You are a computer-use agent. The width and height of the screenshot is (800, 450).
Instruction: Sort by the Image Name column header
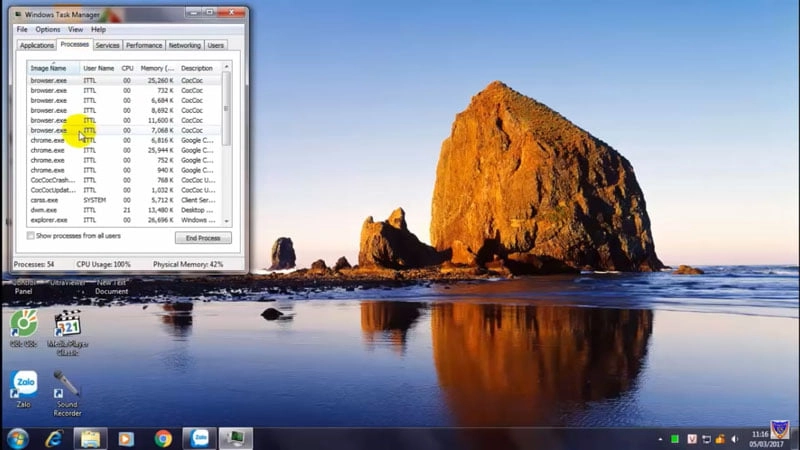coord(54,68)
